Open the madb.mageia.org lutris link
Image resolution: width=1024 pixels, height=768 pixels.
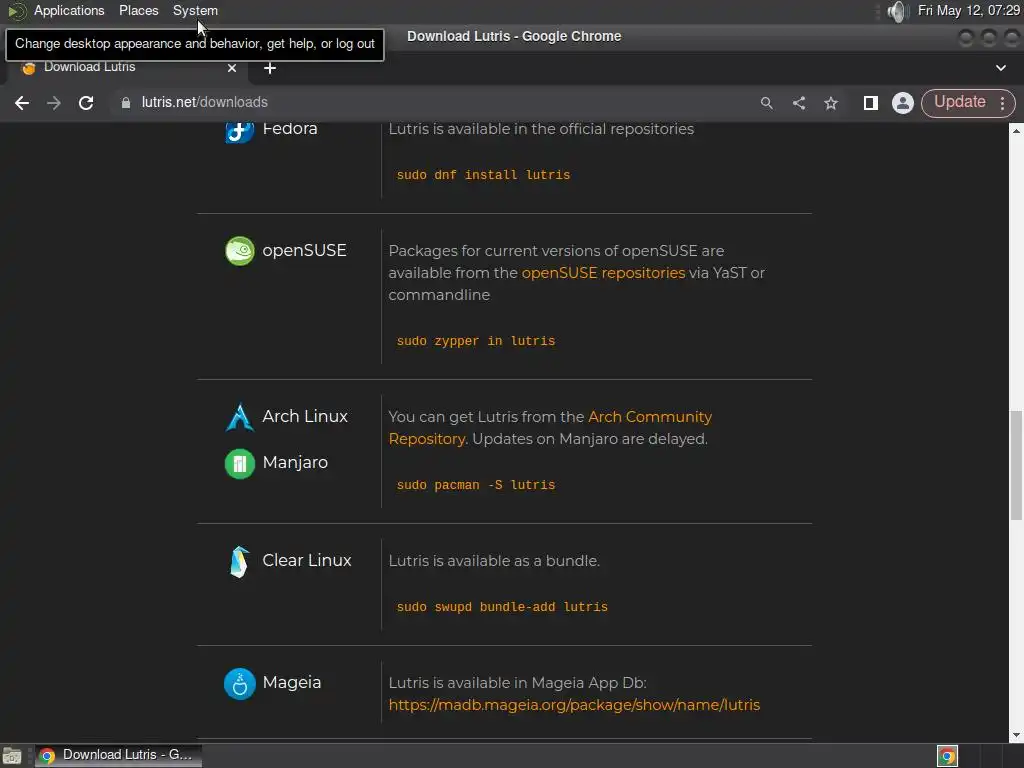click(574, 705)
